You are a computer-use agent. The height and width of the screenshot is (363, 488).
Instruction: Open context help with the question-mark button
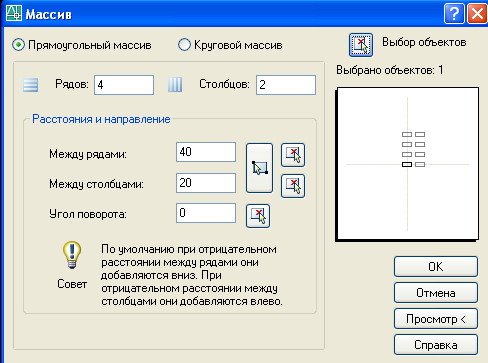point(454,14)
